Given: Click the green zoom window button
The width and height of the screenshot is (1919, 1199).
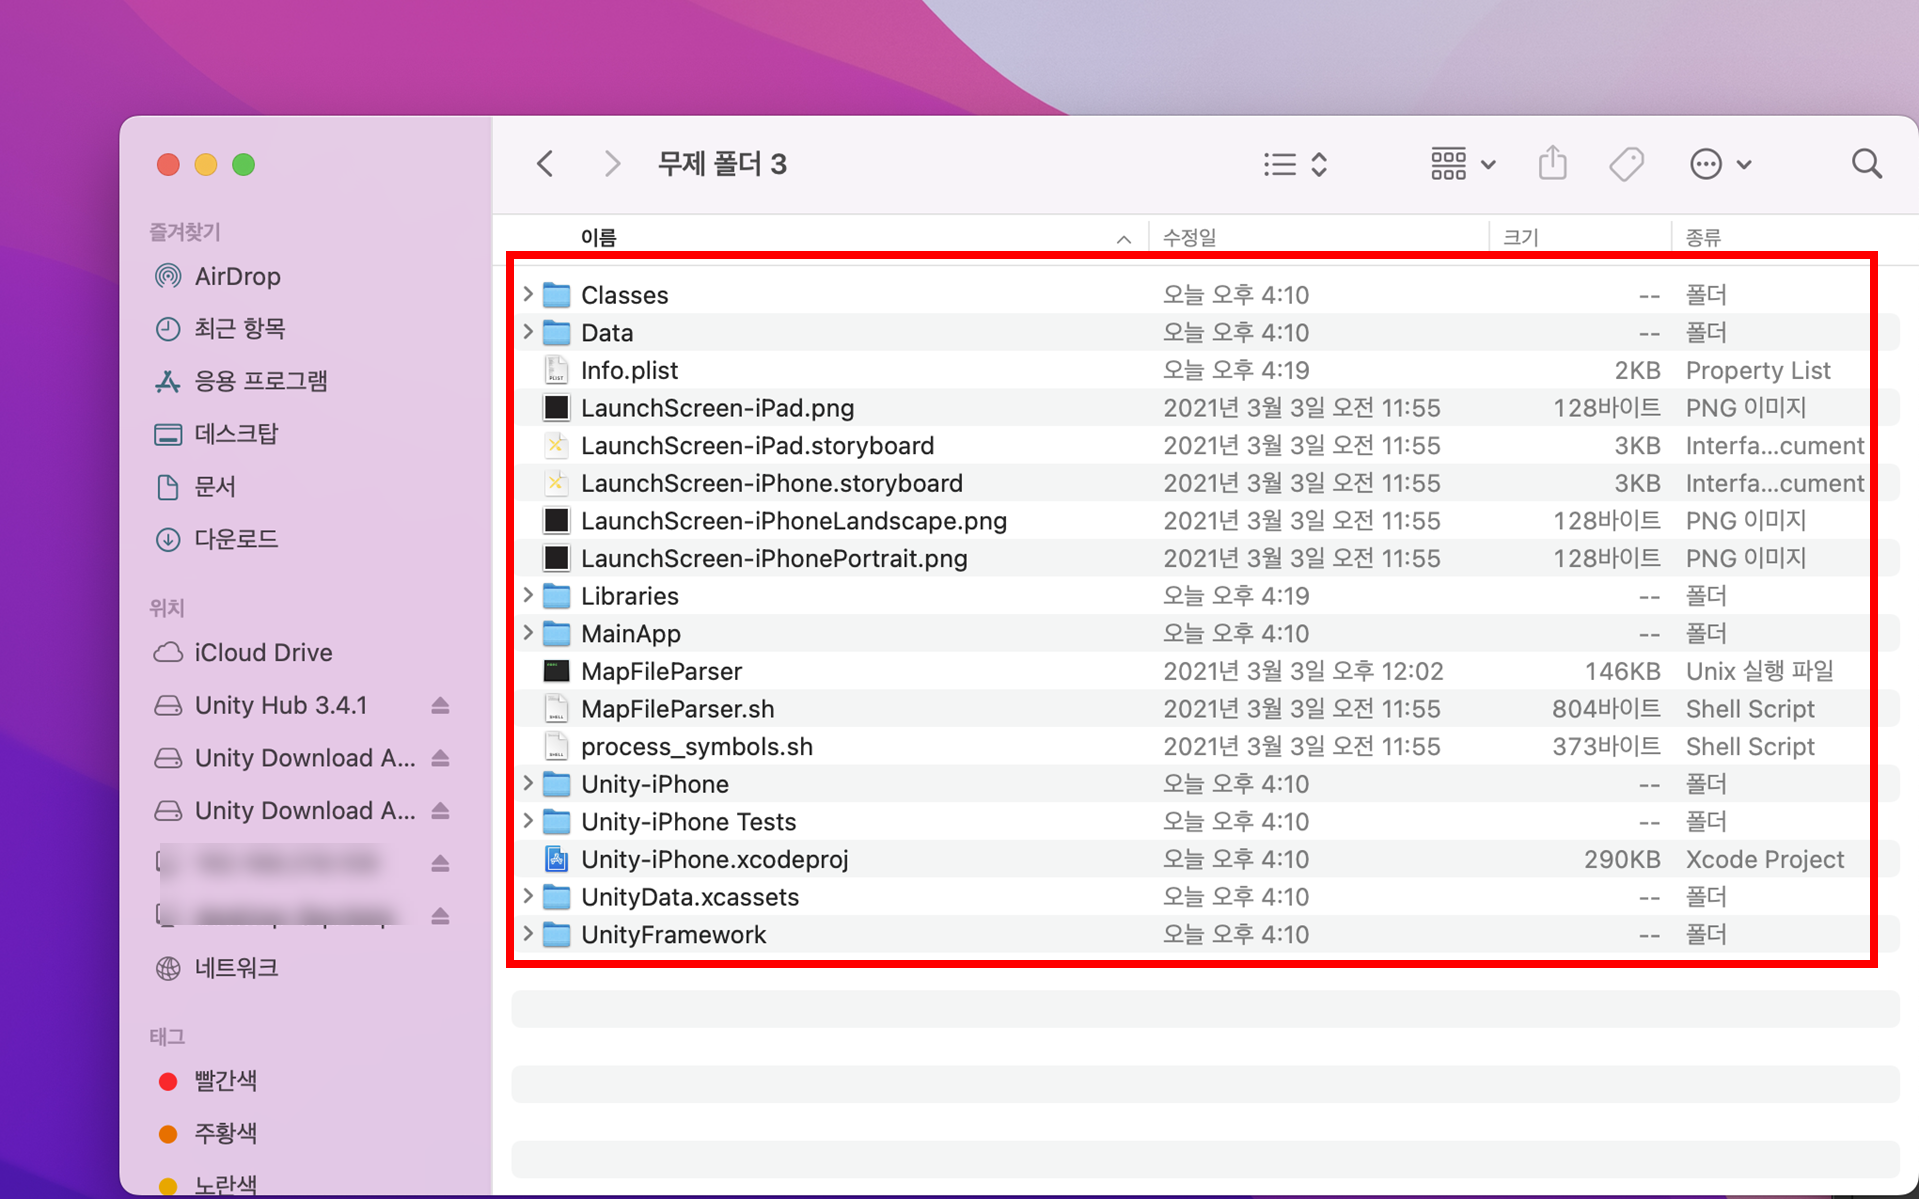Looking at the screenshot, I should (243, 164).
